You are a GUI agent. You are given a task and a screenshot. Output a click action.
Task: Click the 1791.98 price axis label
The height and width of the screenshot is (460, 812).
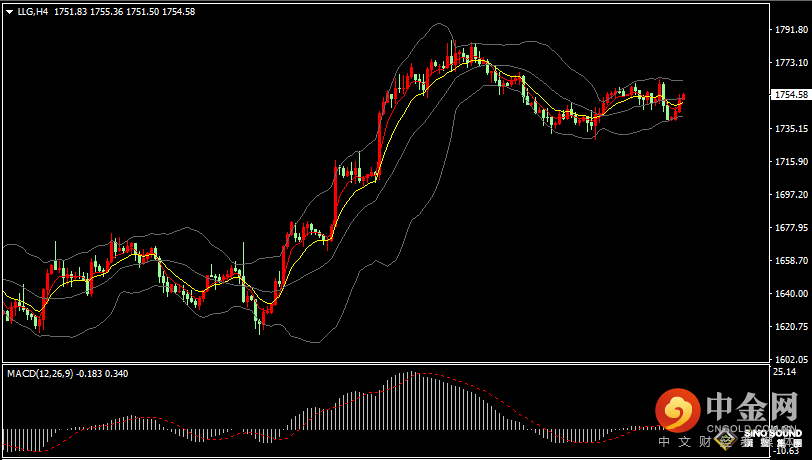791,30
